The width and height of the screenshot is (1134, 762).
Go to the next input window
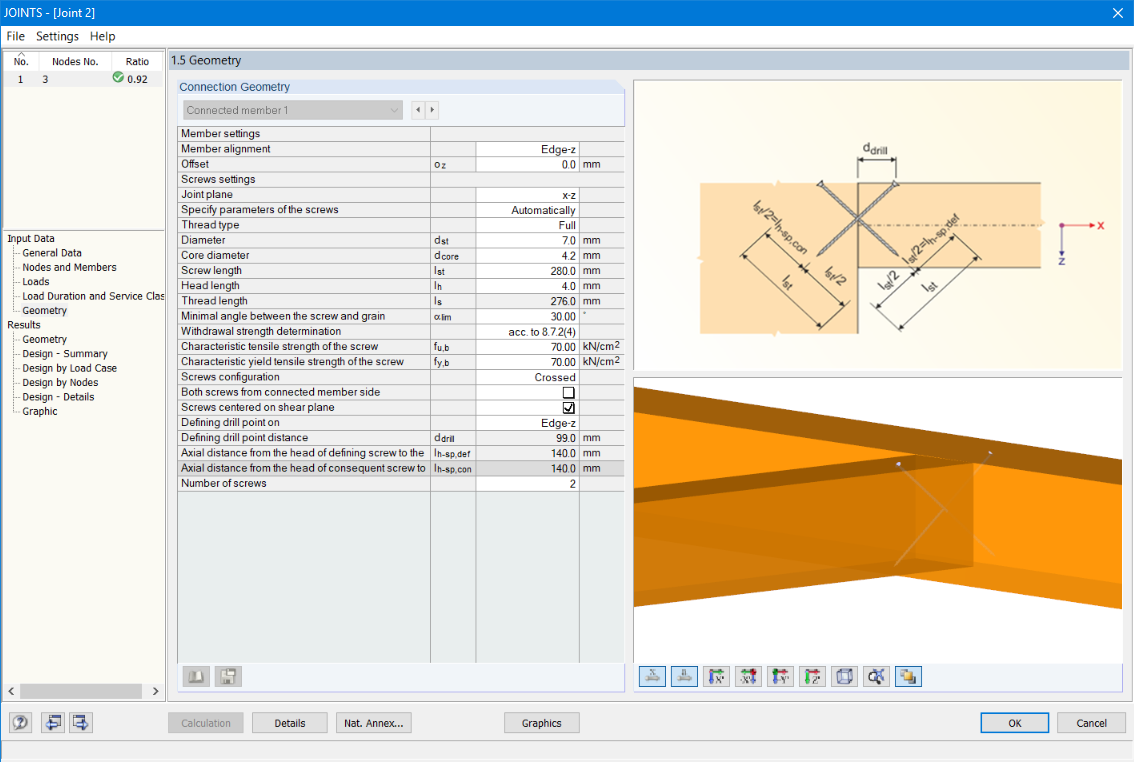coord(80,722)
